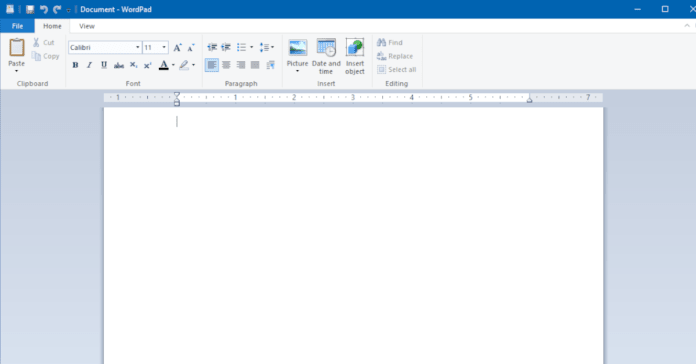Image resolution: width=696 pixels, height=364 pixels.
Task: Open the line spacing menu
Action: (x=266, y=47)
